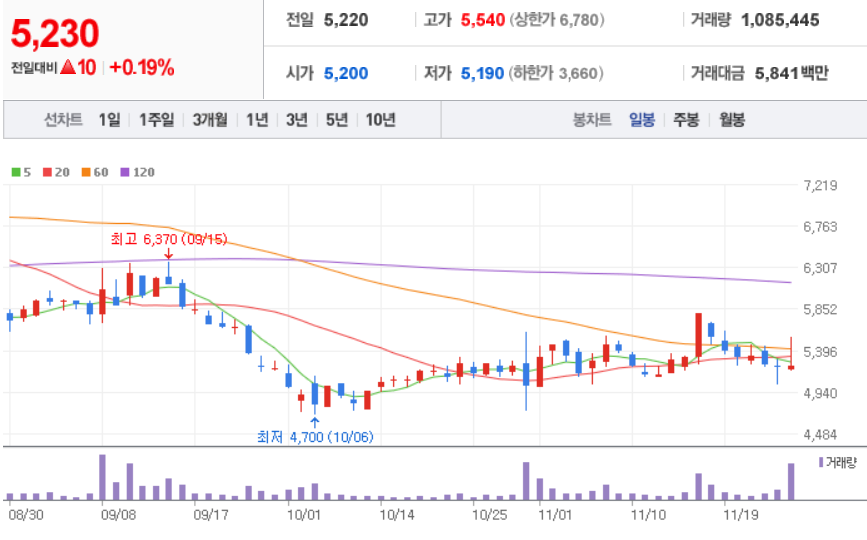Click the +0.19% change percentage
The image size is (867, 540).
(x=142, y=67)
